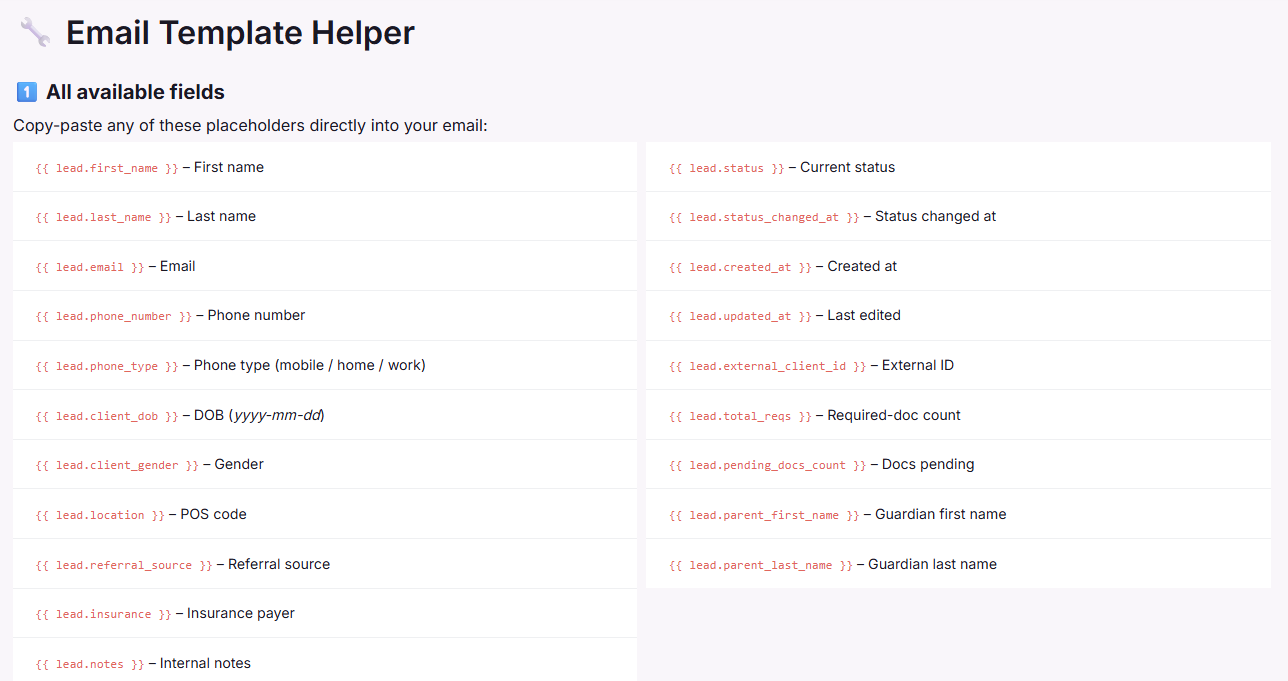Click the lead.phone_type placeholder
The image size is (1288, 681).
(x=106, y=366)
